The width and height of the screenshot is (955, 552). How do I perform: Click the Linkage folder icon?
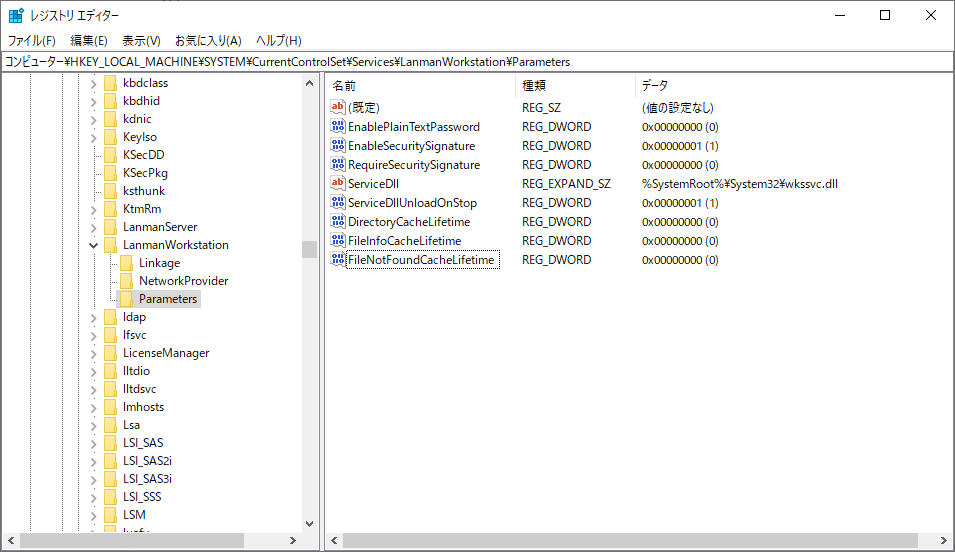[126, 263]
